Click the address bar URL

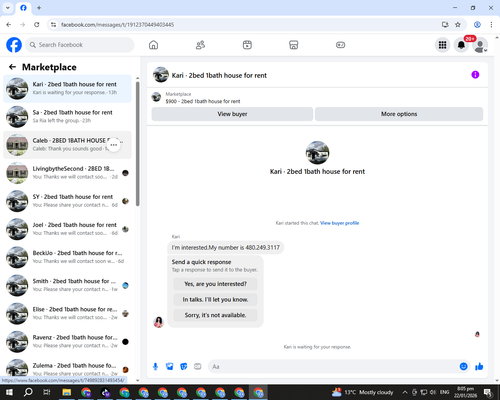(117, 25)
